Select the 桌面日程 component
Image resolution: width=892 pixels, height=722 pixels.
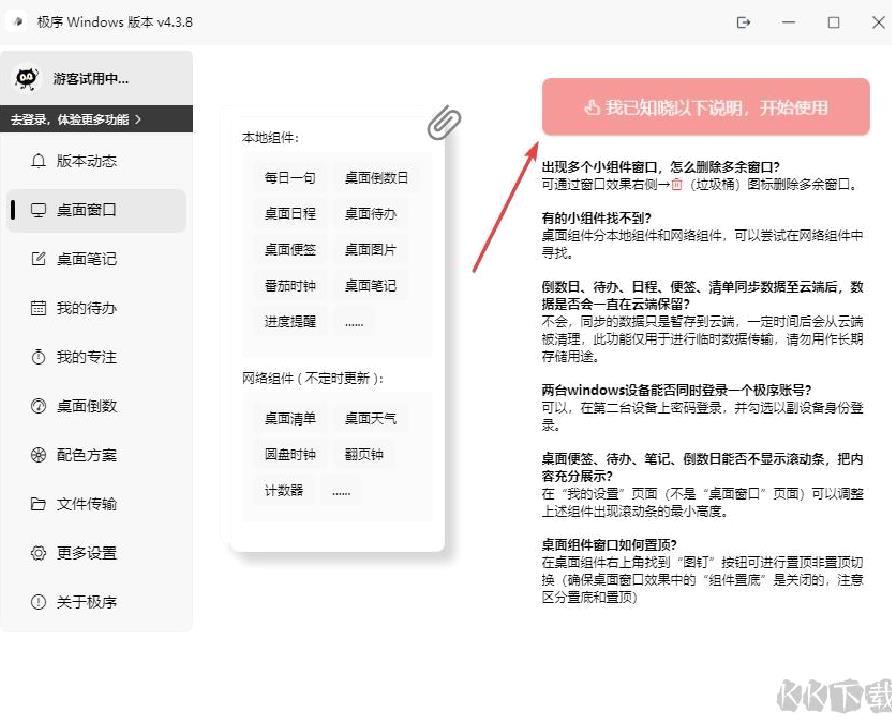click(x=290, y=214)
